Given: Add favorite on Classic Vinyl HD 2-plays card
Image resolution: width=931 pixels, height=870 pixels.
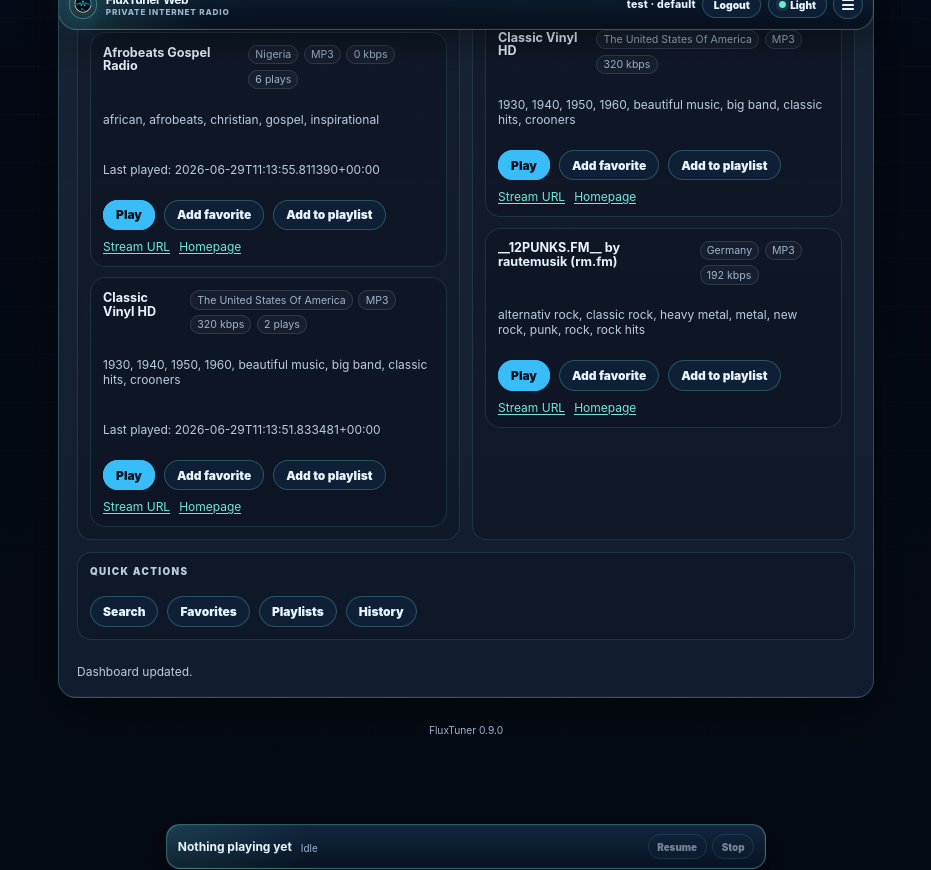Looking at the screenshot, I should [214, 476].
